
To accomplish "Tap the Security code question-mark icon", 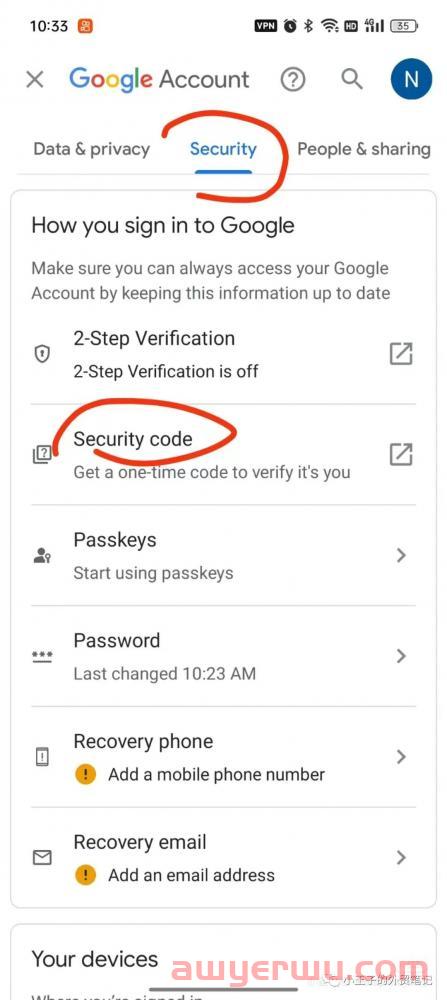I will [x=42, y=455].
